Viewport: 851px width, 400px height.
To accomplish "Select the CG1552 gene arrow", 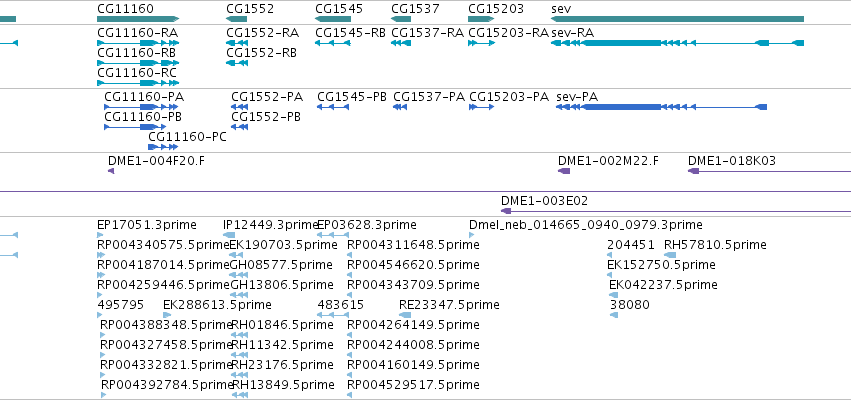I will coord(237,19).
